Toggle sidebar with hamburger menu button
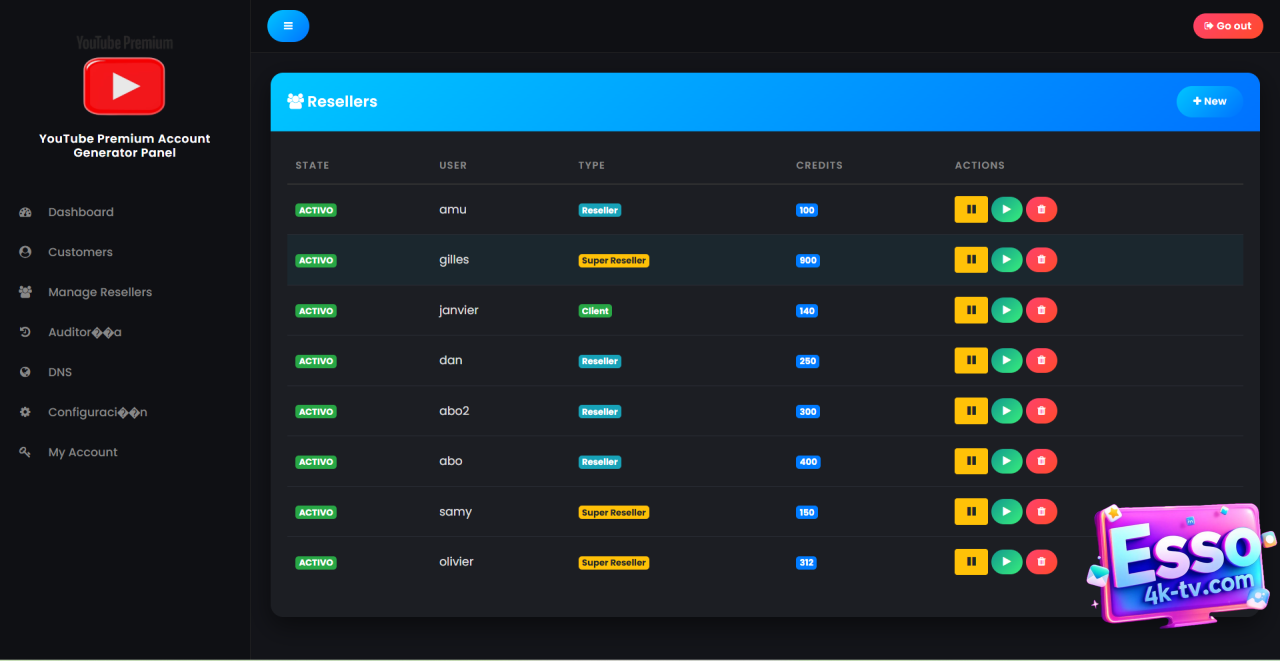1280x661 pixels. click(x=288, y=26)
